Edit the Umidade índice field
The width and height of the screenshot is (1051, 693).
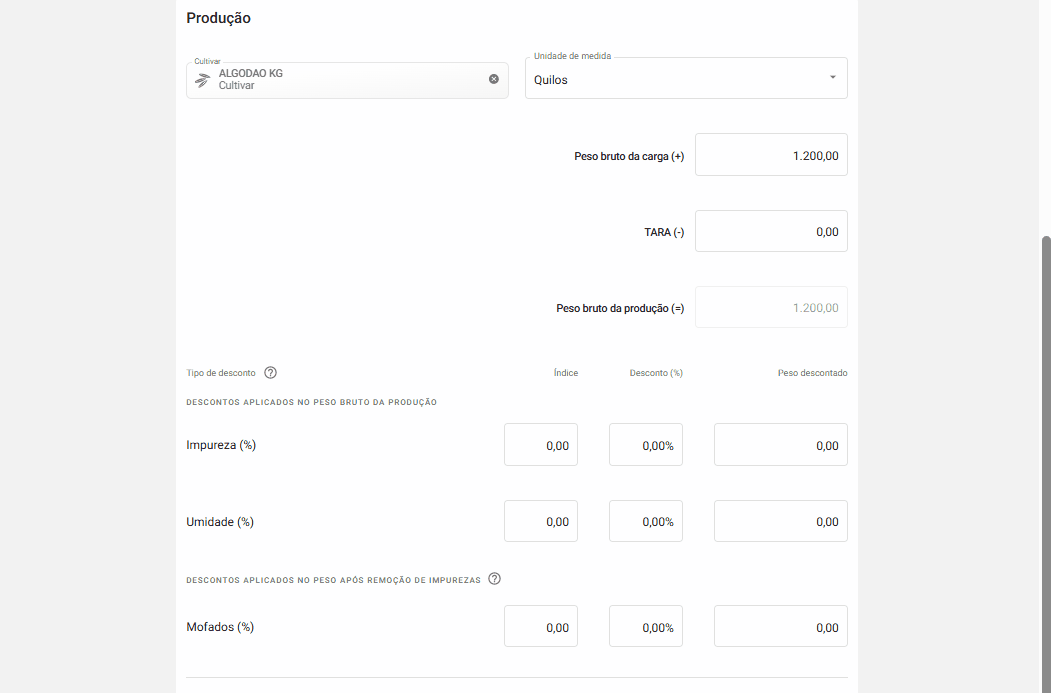(x=541, y=521)
